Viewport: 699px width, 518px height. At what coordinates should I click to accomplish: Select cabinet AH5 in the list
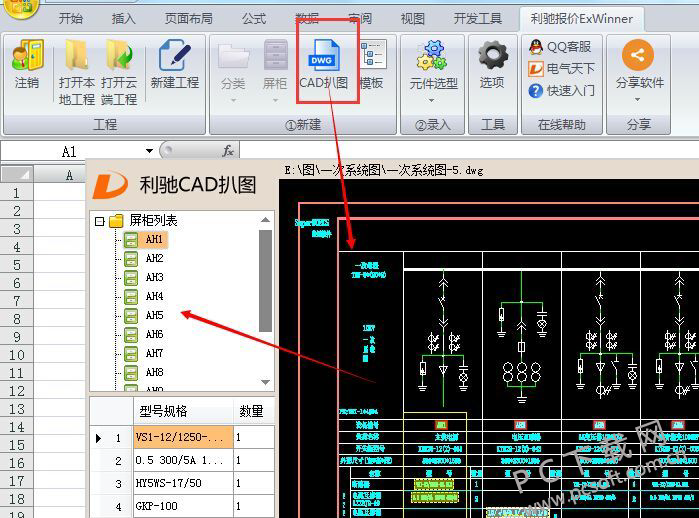pos(154,316)
